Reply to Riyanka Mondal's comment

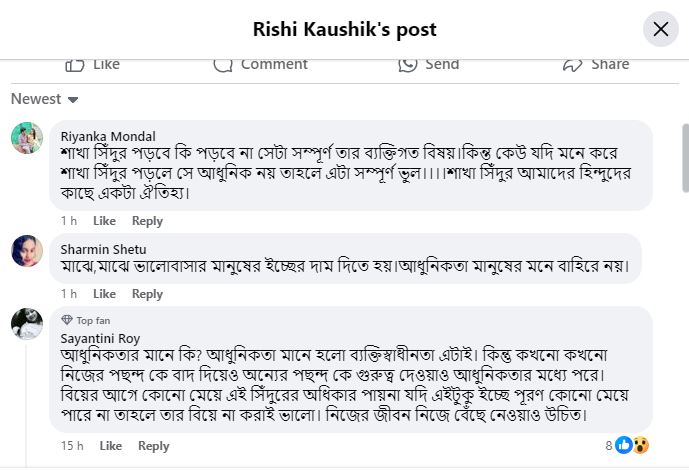pos(147,221)
